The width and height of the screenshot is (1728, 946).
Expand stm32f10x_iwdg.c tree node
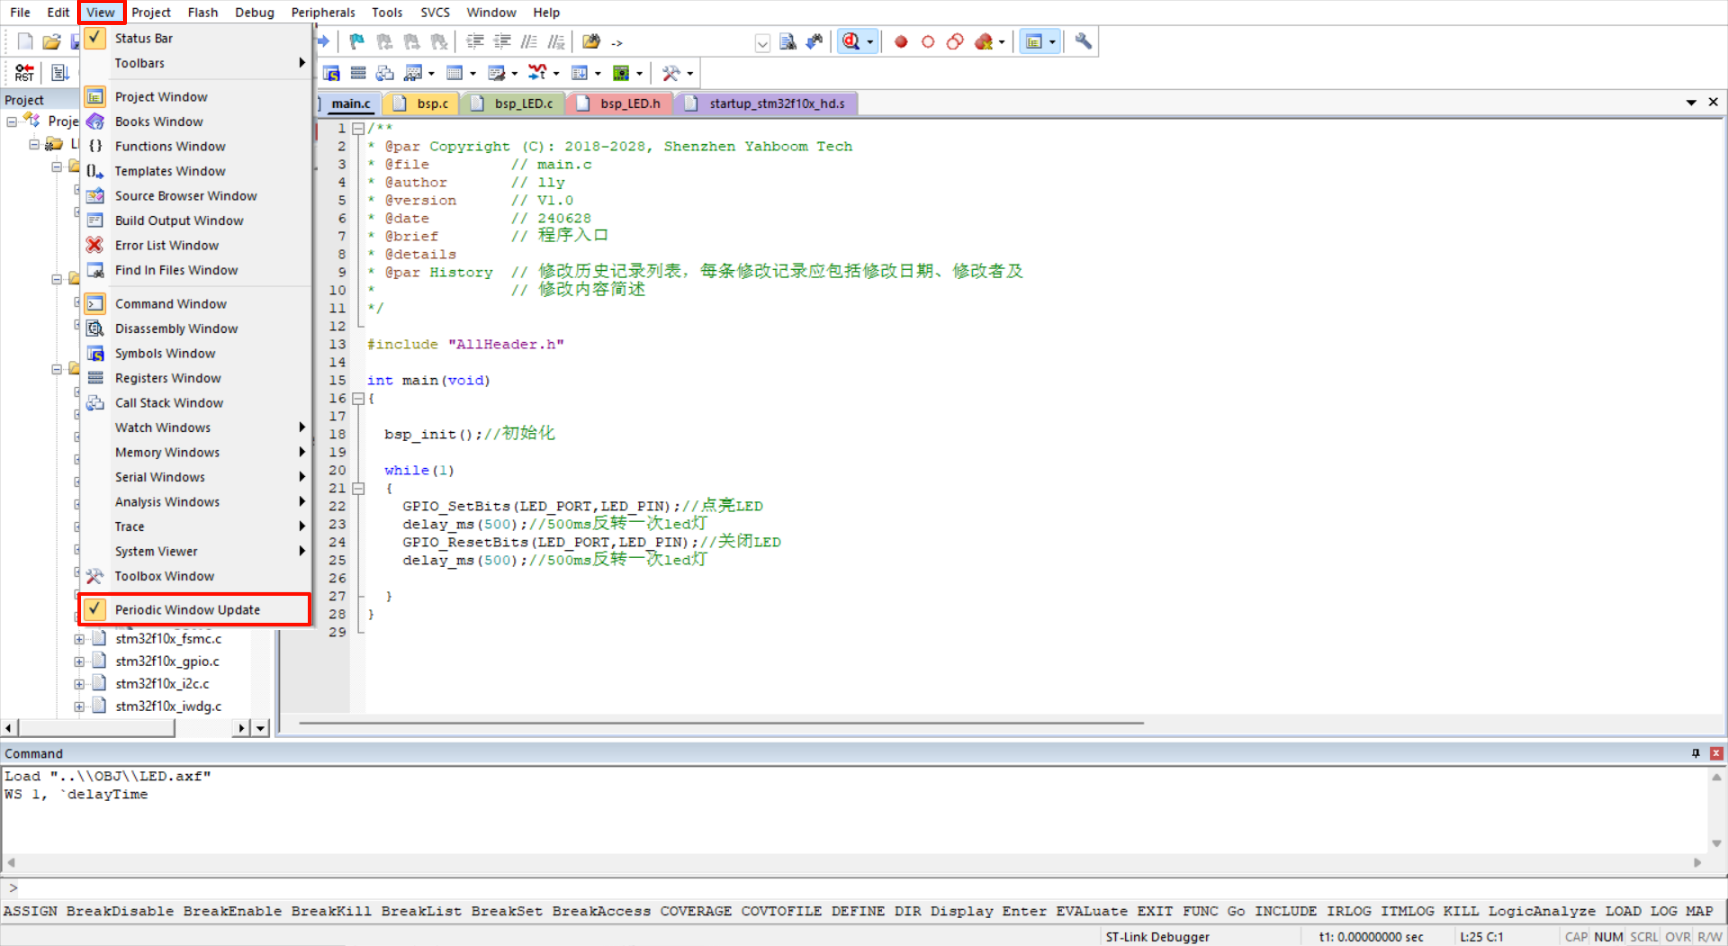coord(79,706)
